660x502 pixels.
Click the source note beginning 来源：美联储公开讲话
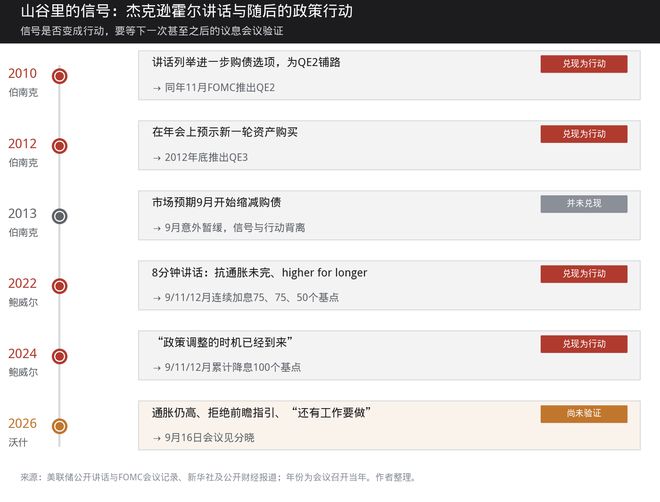tap(219, 477)
